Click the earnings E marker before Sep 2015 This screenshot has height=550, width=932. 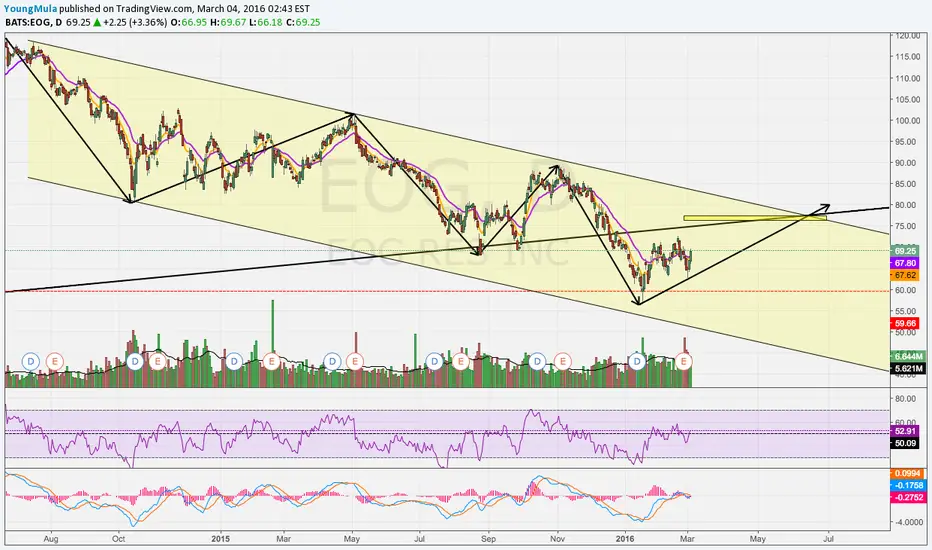pos(460,361)
